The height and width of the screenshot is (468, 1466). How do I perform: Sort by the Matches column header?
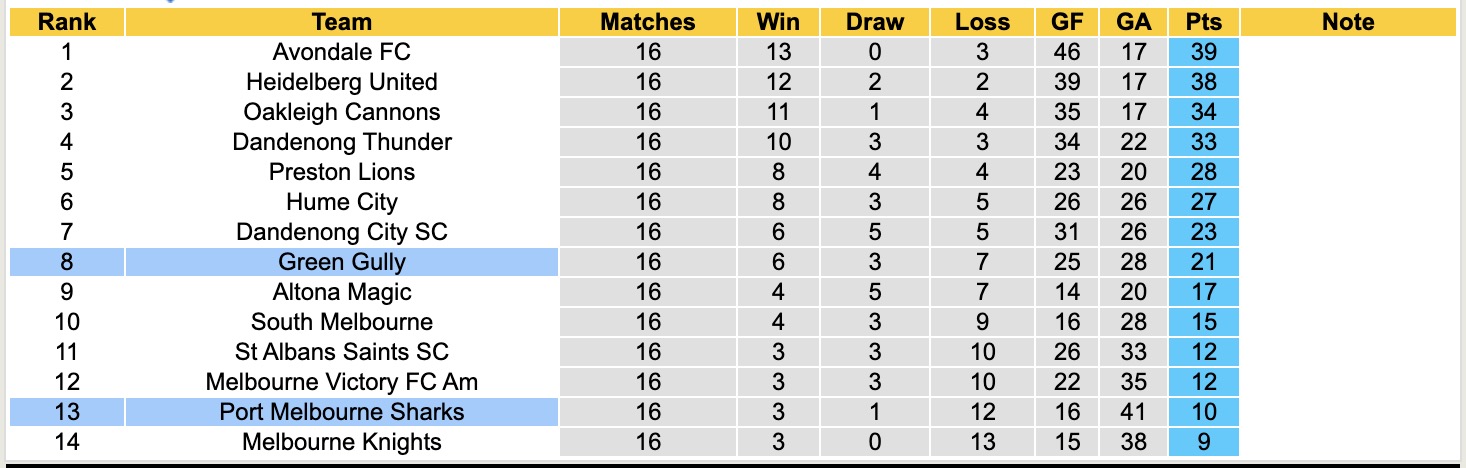647,22
